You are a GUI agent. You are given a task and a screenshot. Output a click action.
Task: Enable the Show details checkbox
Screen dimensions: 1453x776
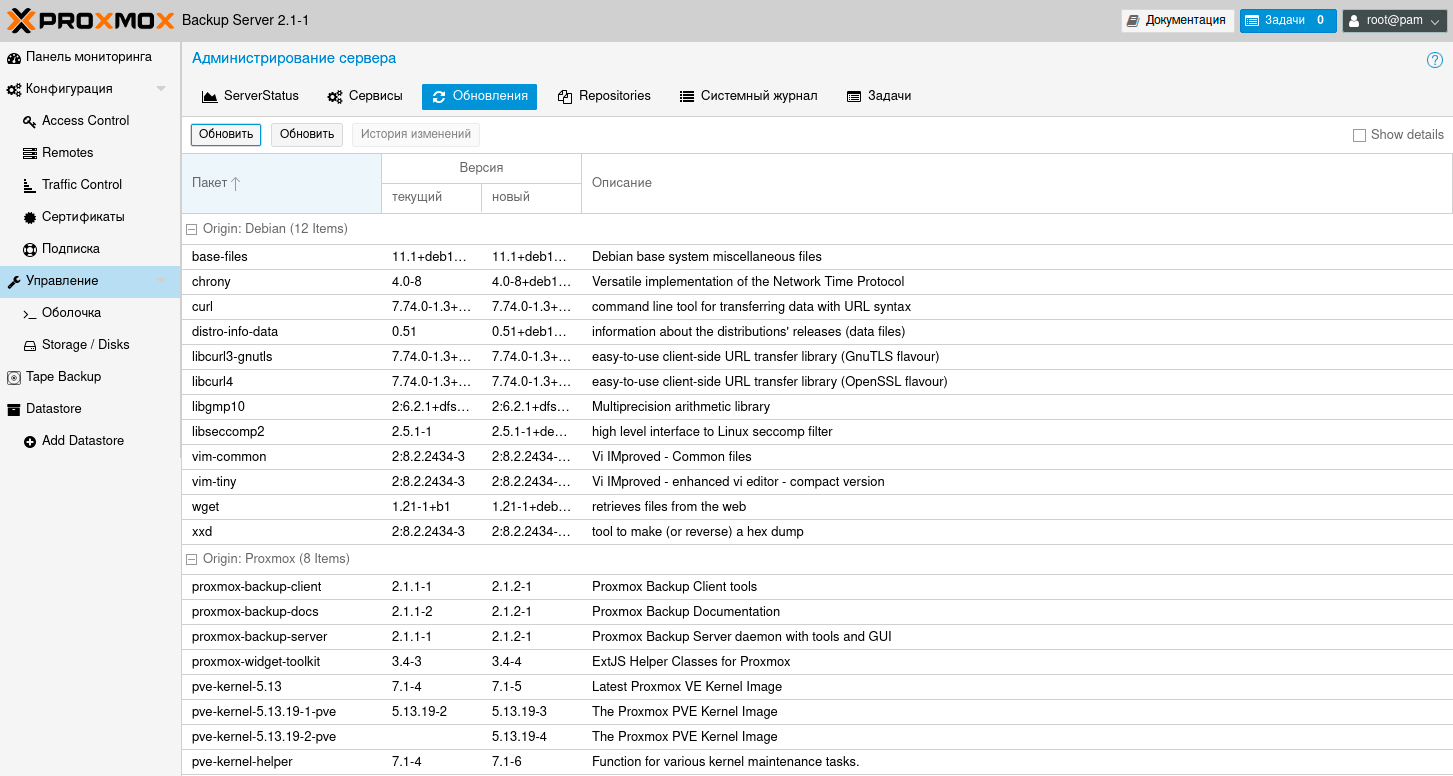(1359, 135)
